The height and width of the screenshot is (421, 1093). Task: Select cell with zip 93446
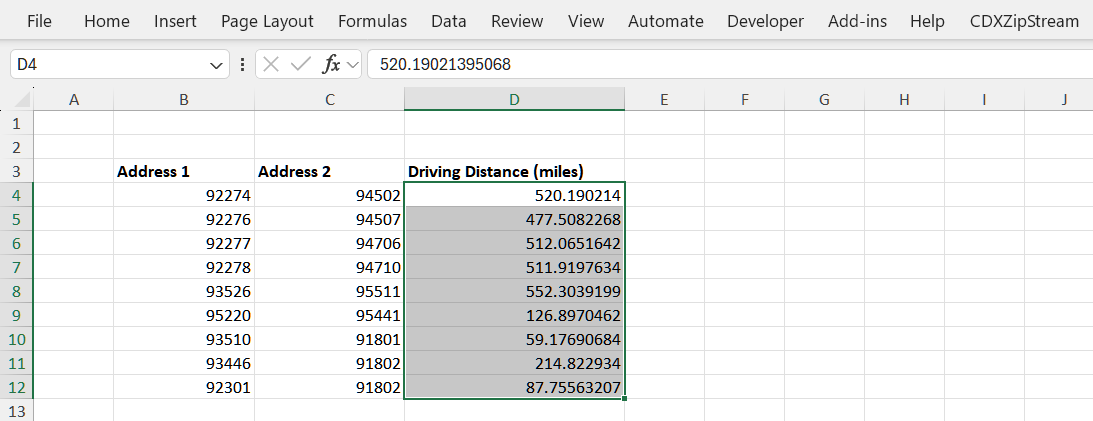184,363
